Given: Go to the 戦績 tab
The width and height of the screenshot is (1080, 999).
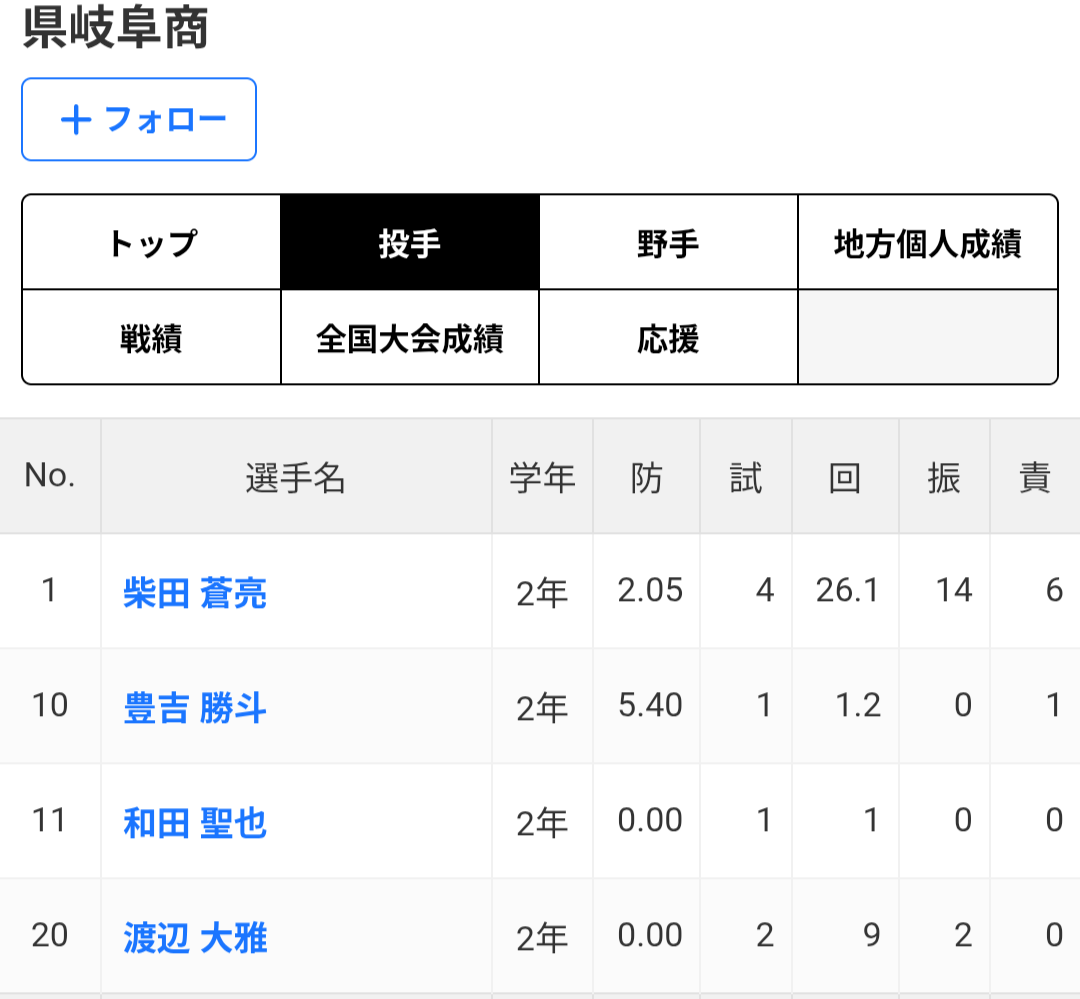Looking at the screenshot, I should 151,338.
